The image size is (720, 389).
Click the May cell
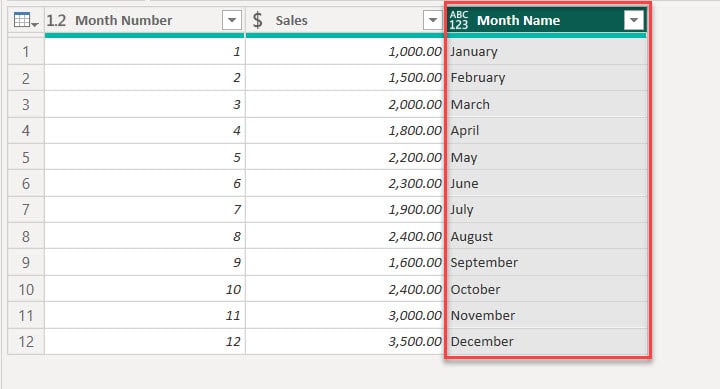(546, 157)
